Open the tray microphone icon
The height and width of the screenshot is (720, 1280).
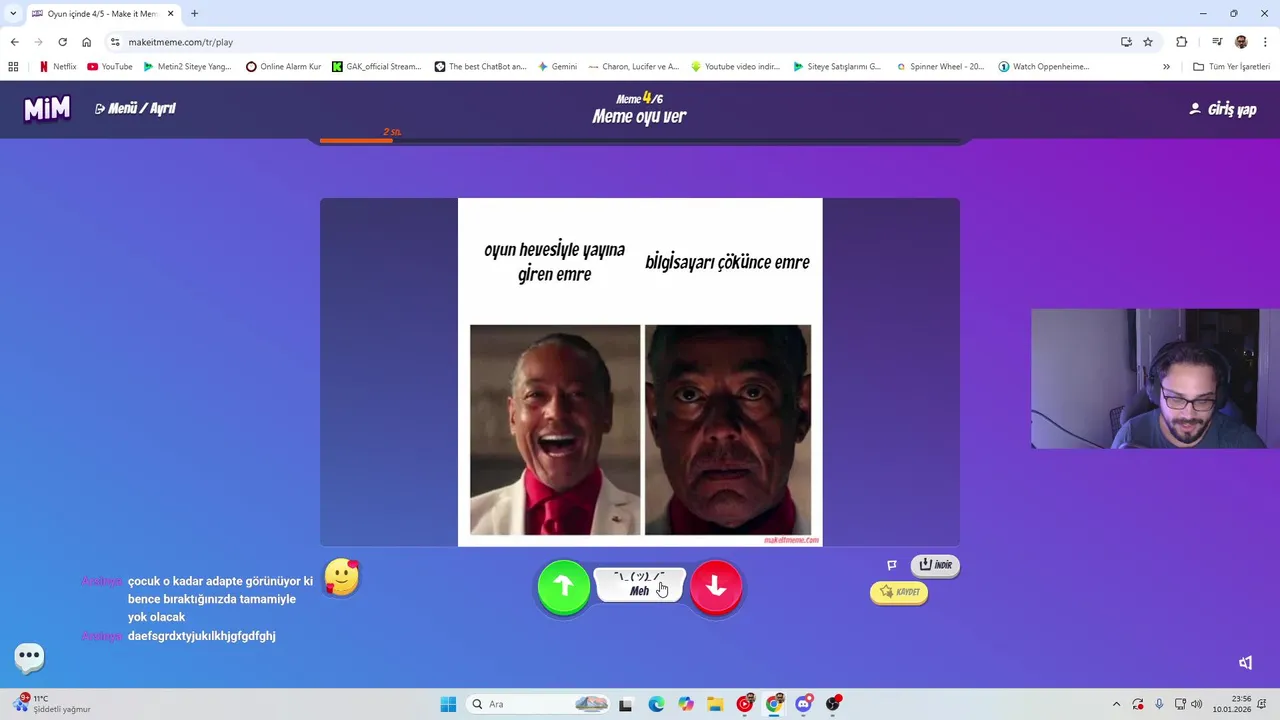pyautogui.click(x=1159, y=704)
